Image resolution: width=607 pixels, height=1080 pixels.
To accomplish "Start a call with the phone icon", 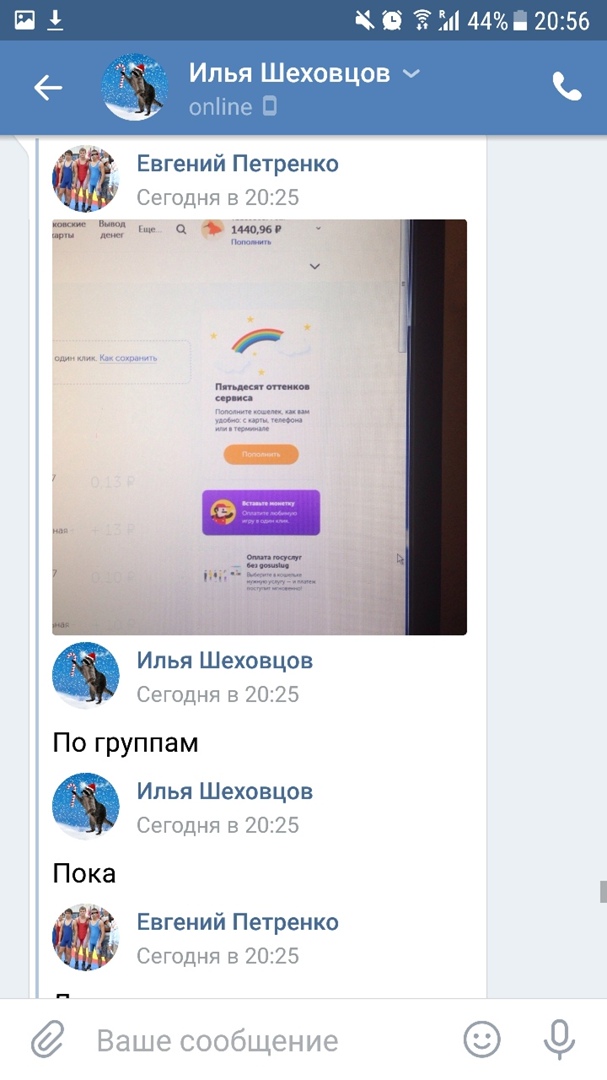I will point(567,87).
